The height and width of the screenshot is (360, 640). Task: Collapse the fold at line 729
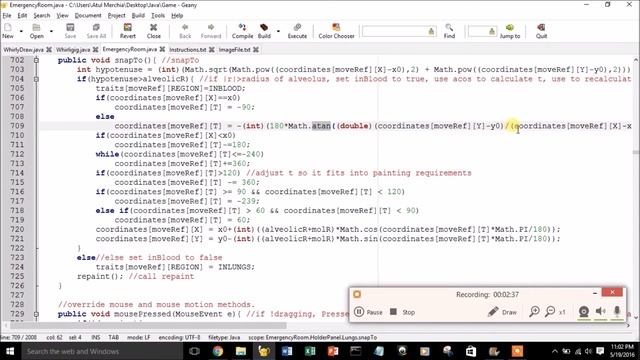pos(36,314)
